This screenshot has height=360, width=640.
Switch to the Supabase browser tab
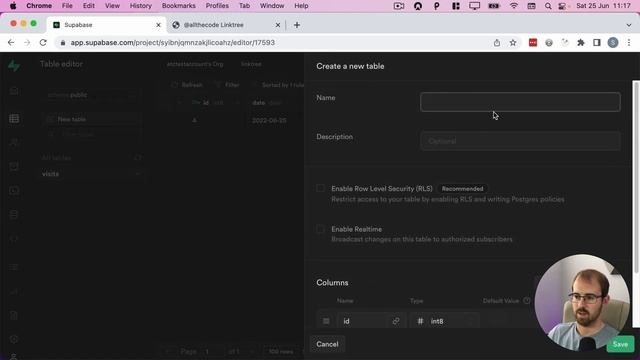[107, 25]
